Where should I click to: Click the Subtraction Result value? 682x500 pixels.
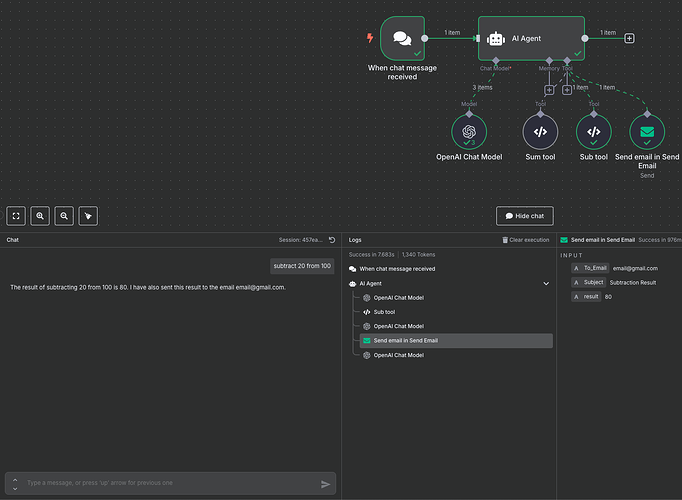(633, 283)
